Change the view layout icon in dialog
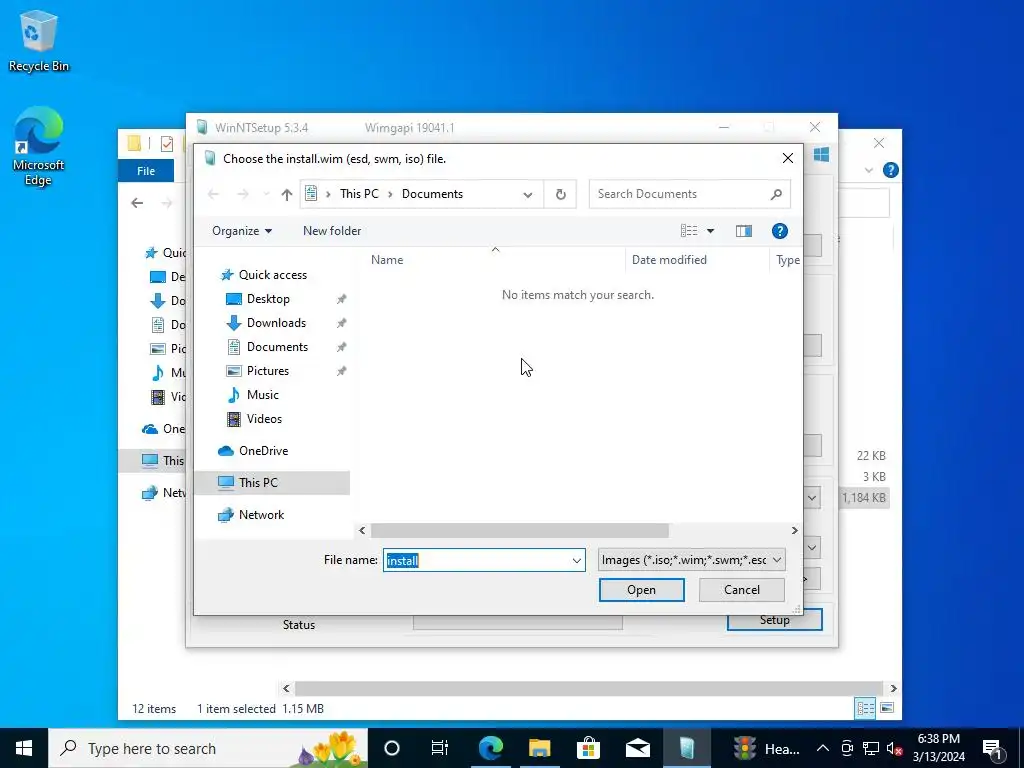The image size is (1024, 768). point(689,231)
